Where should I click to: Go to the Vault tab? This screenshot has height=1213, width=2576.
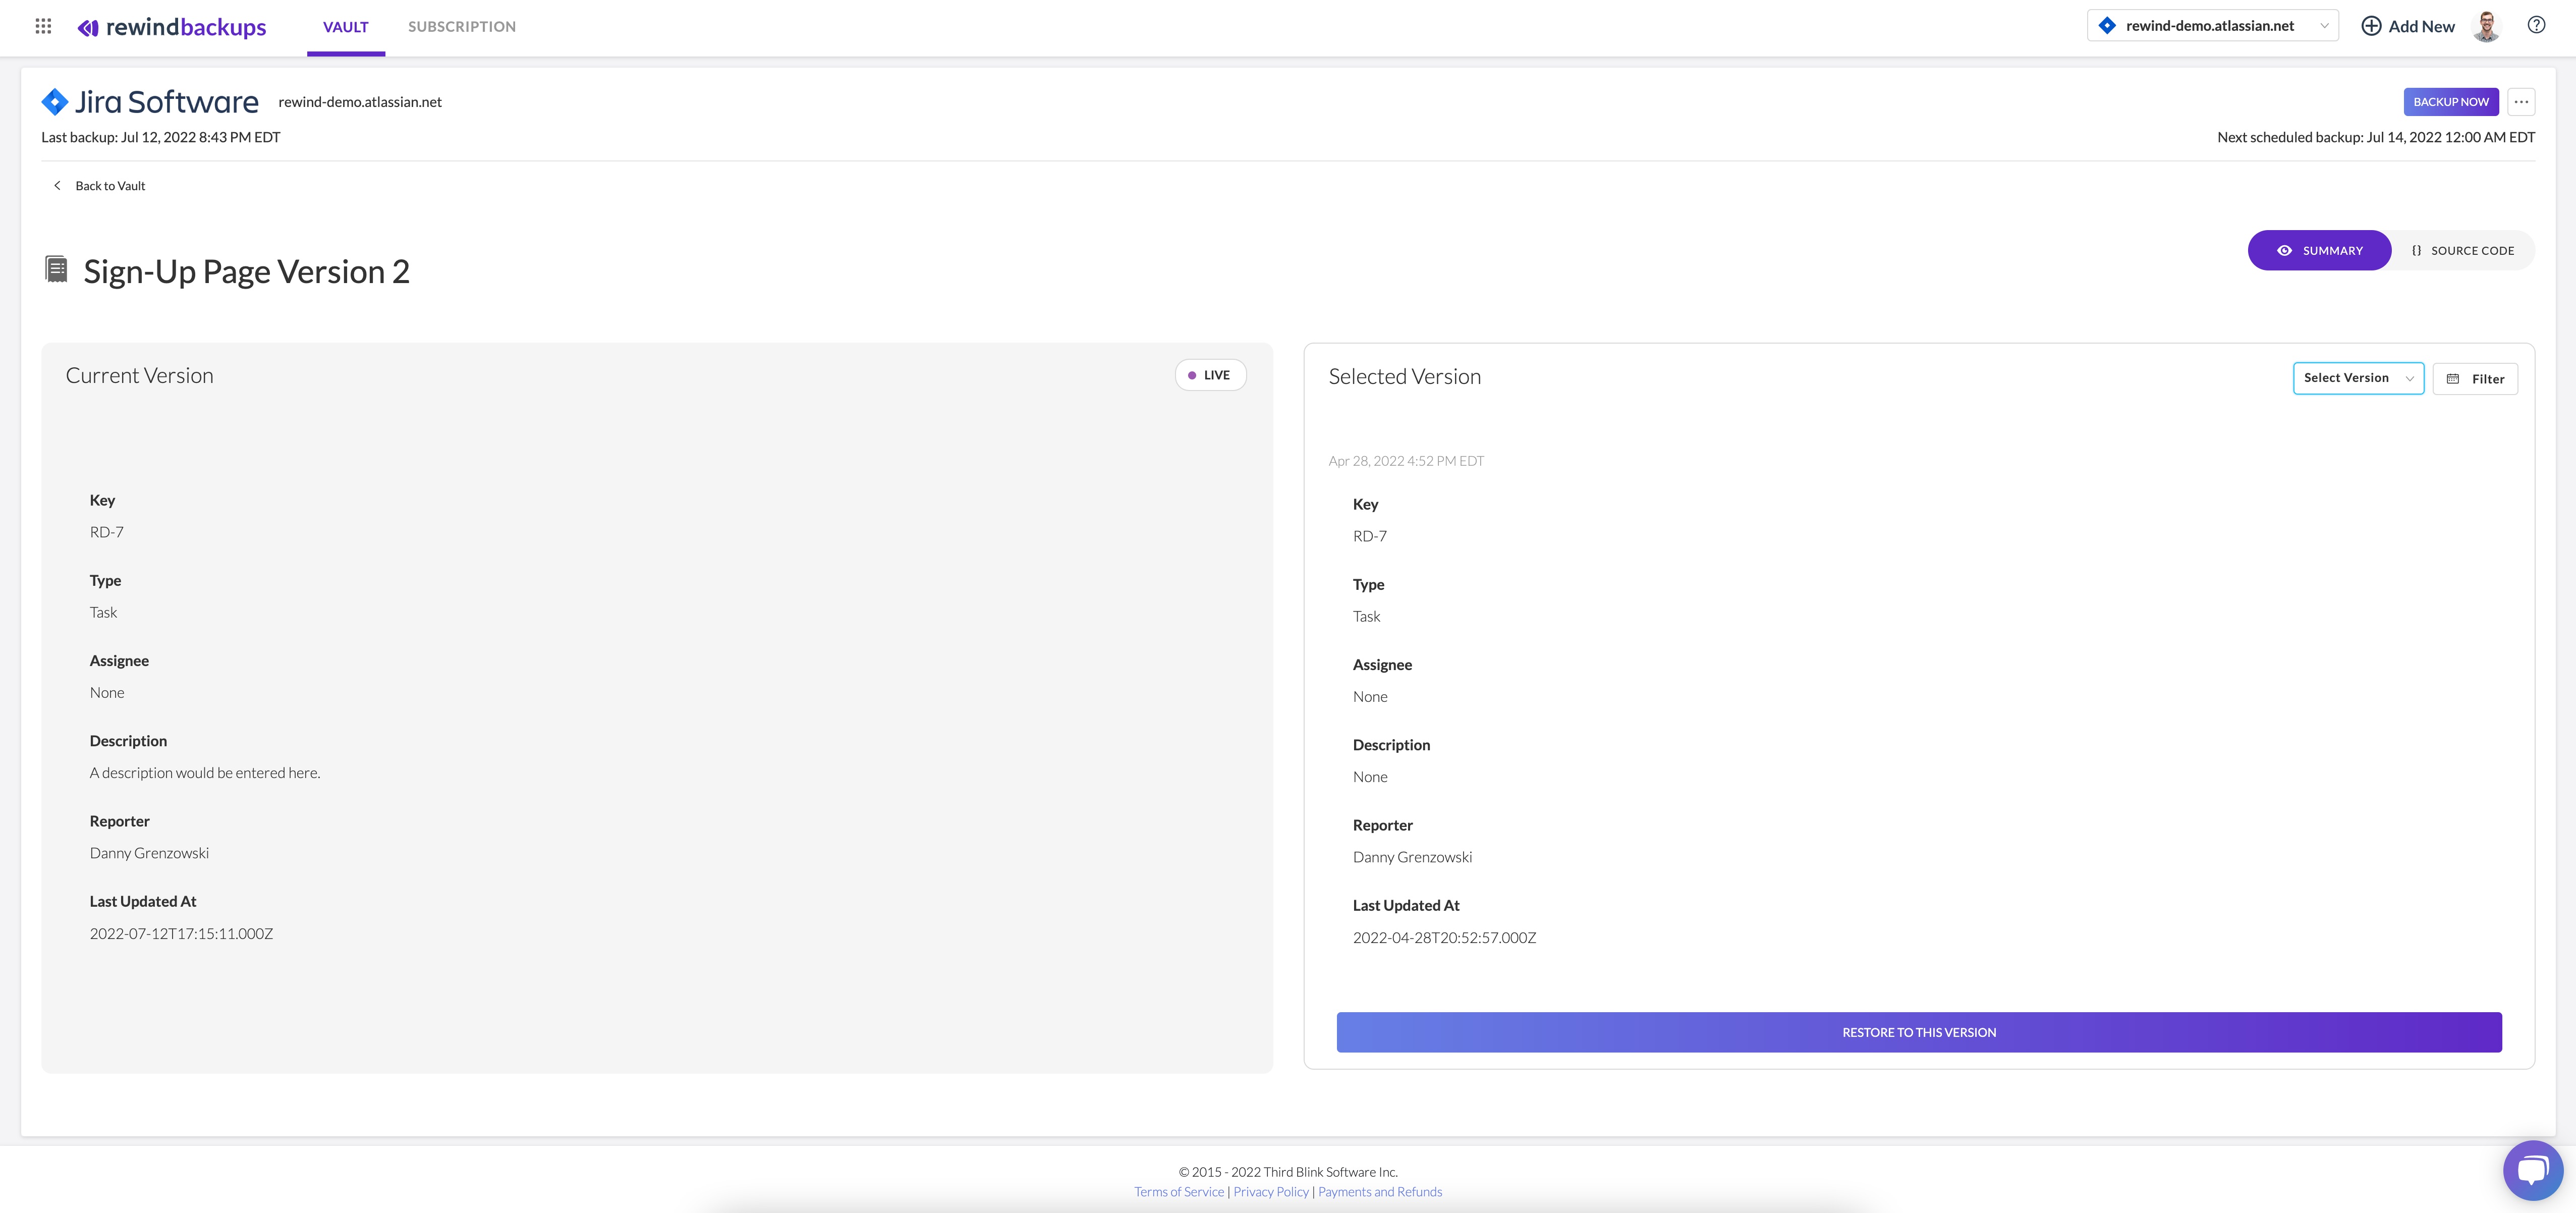click(x=345, y=27)
